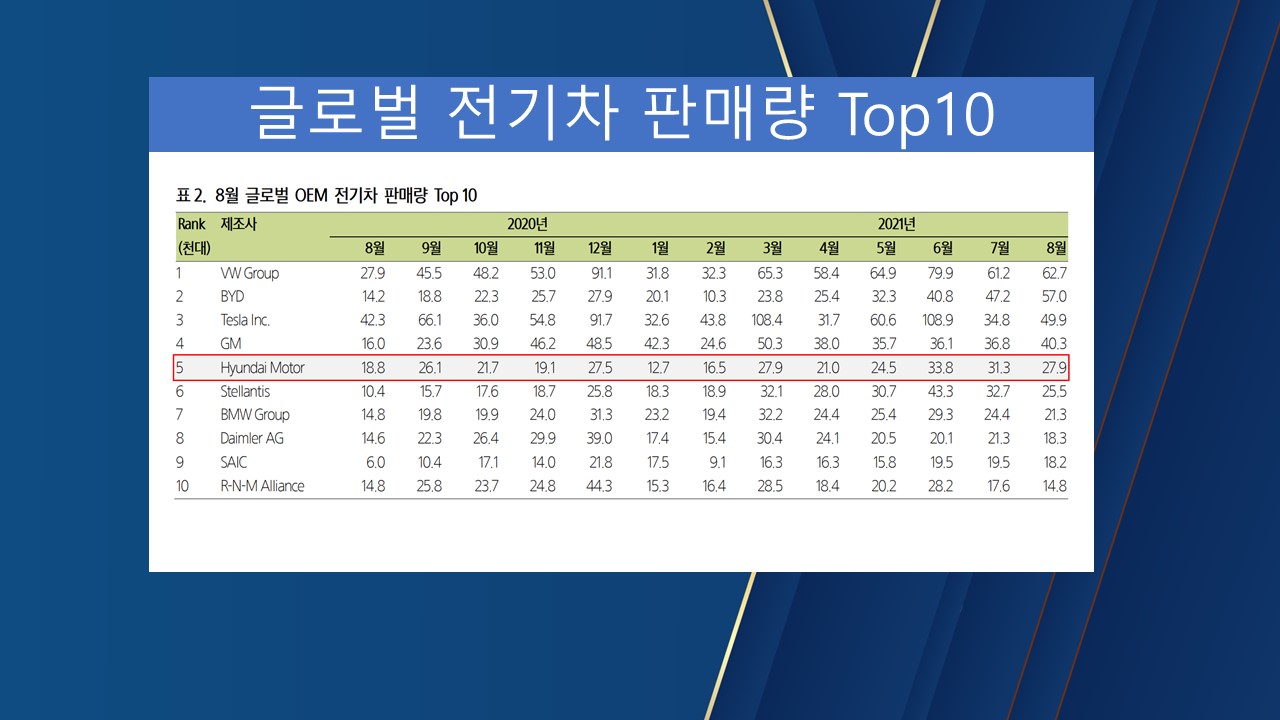This screenshot has height=720, width=1280.
Task: Click BYD's 57.0 sales value
Action: [1054, 297]
